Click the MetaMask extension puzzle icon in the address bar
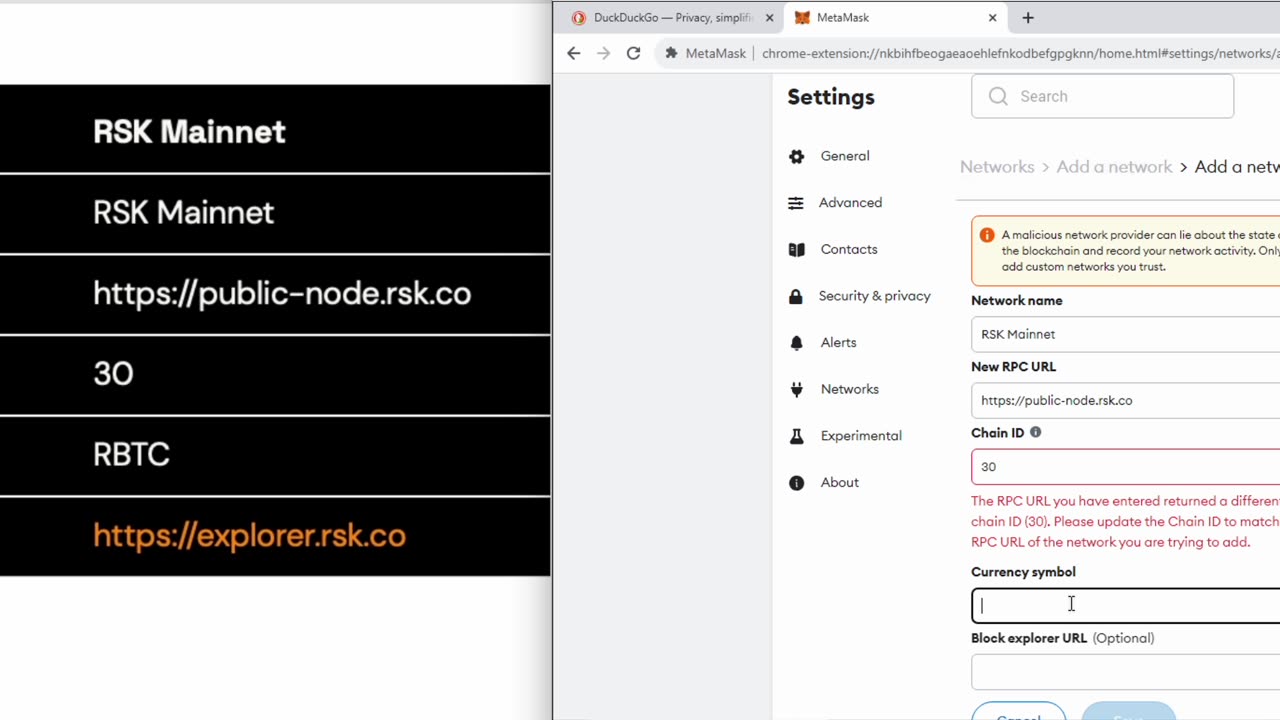The width and height of the screenshot is (1280, 720). (x=671, y=53)
